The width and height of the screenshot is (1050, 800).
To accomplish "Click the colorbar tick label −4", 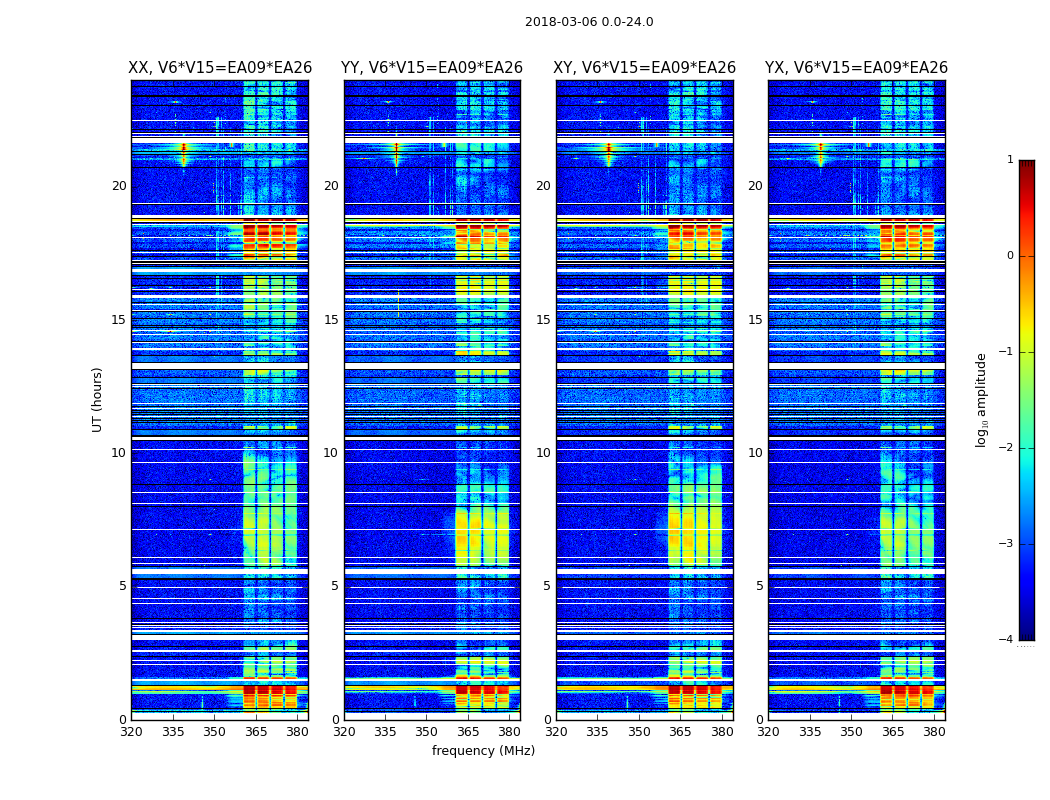I will (x=1006, y=640).
